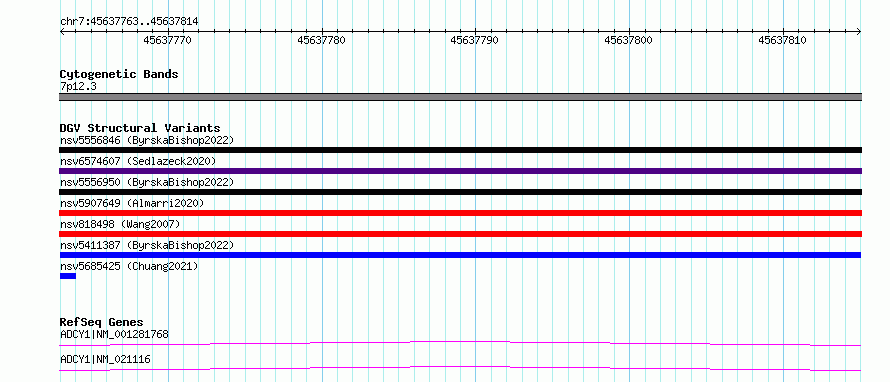Click label nsv5411387 (ByrskaBishop2022)
Viewport: 890px width, 382px height.
pos(146,245)
